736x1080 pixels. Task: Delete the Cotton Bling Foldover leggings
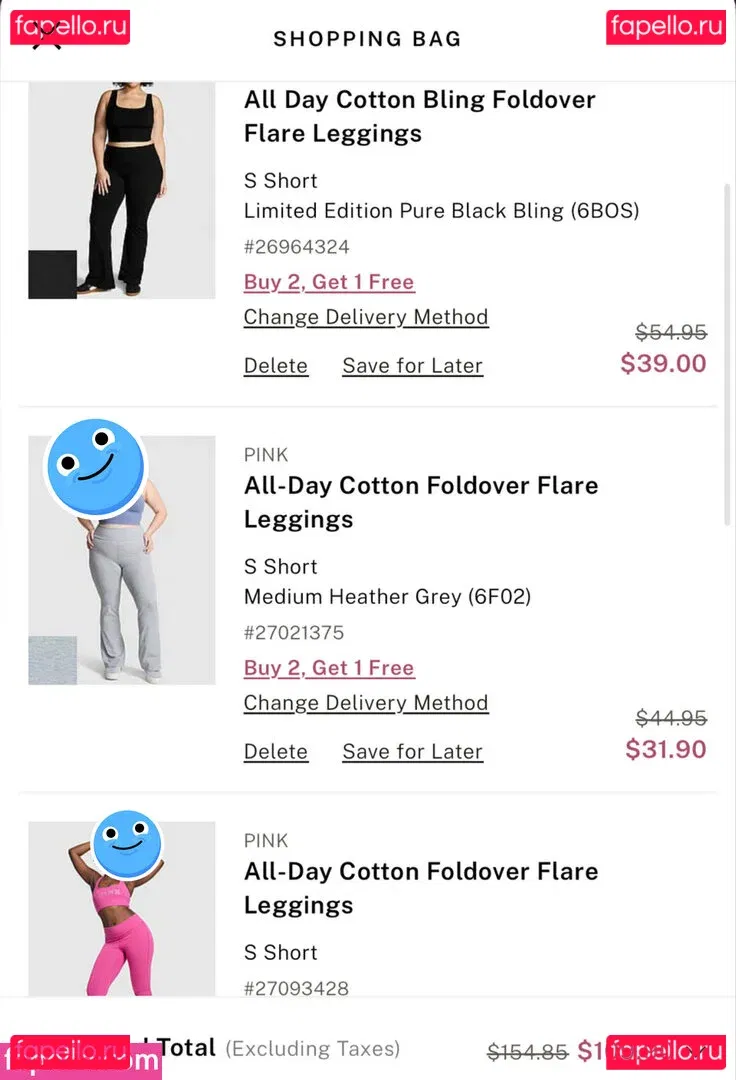276,366
